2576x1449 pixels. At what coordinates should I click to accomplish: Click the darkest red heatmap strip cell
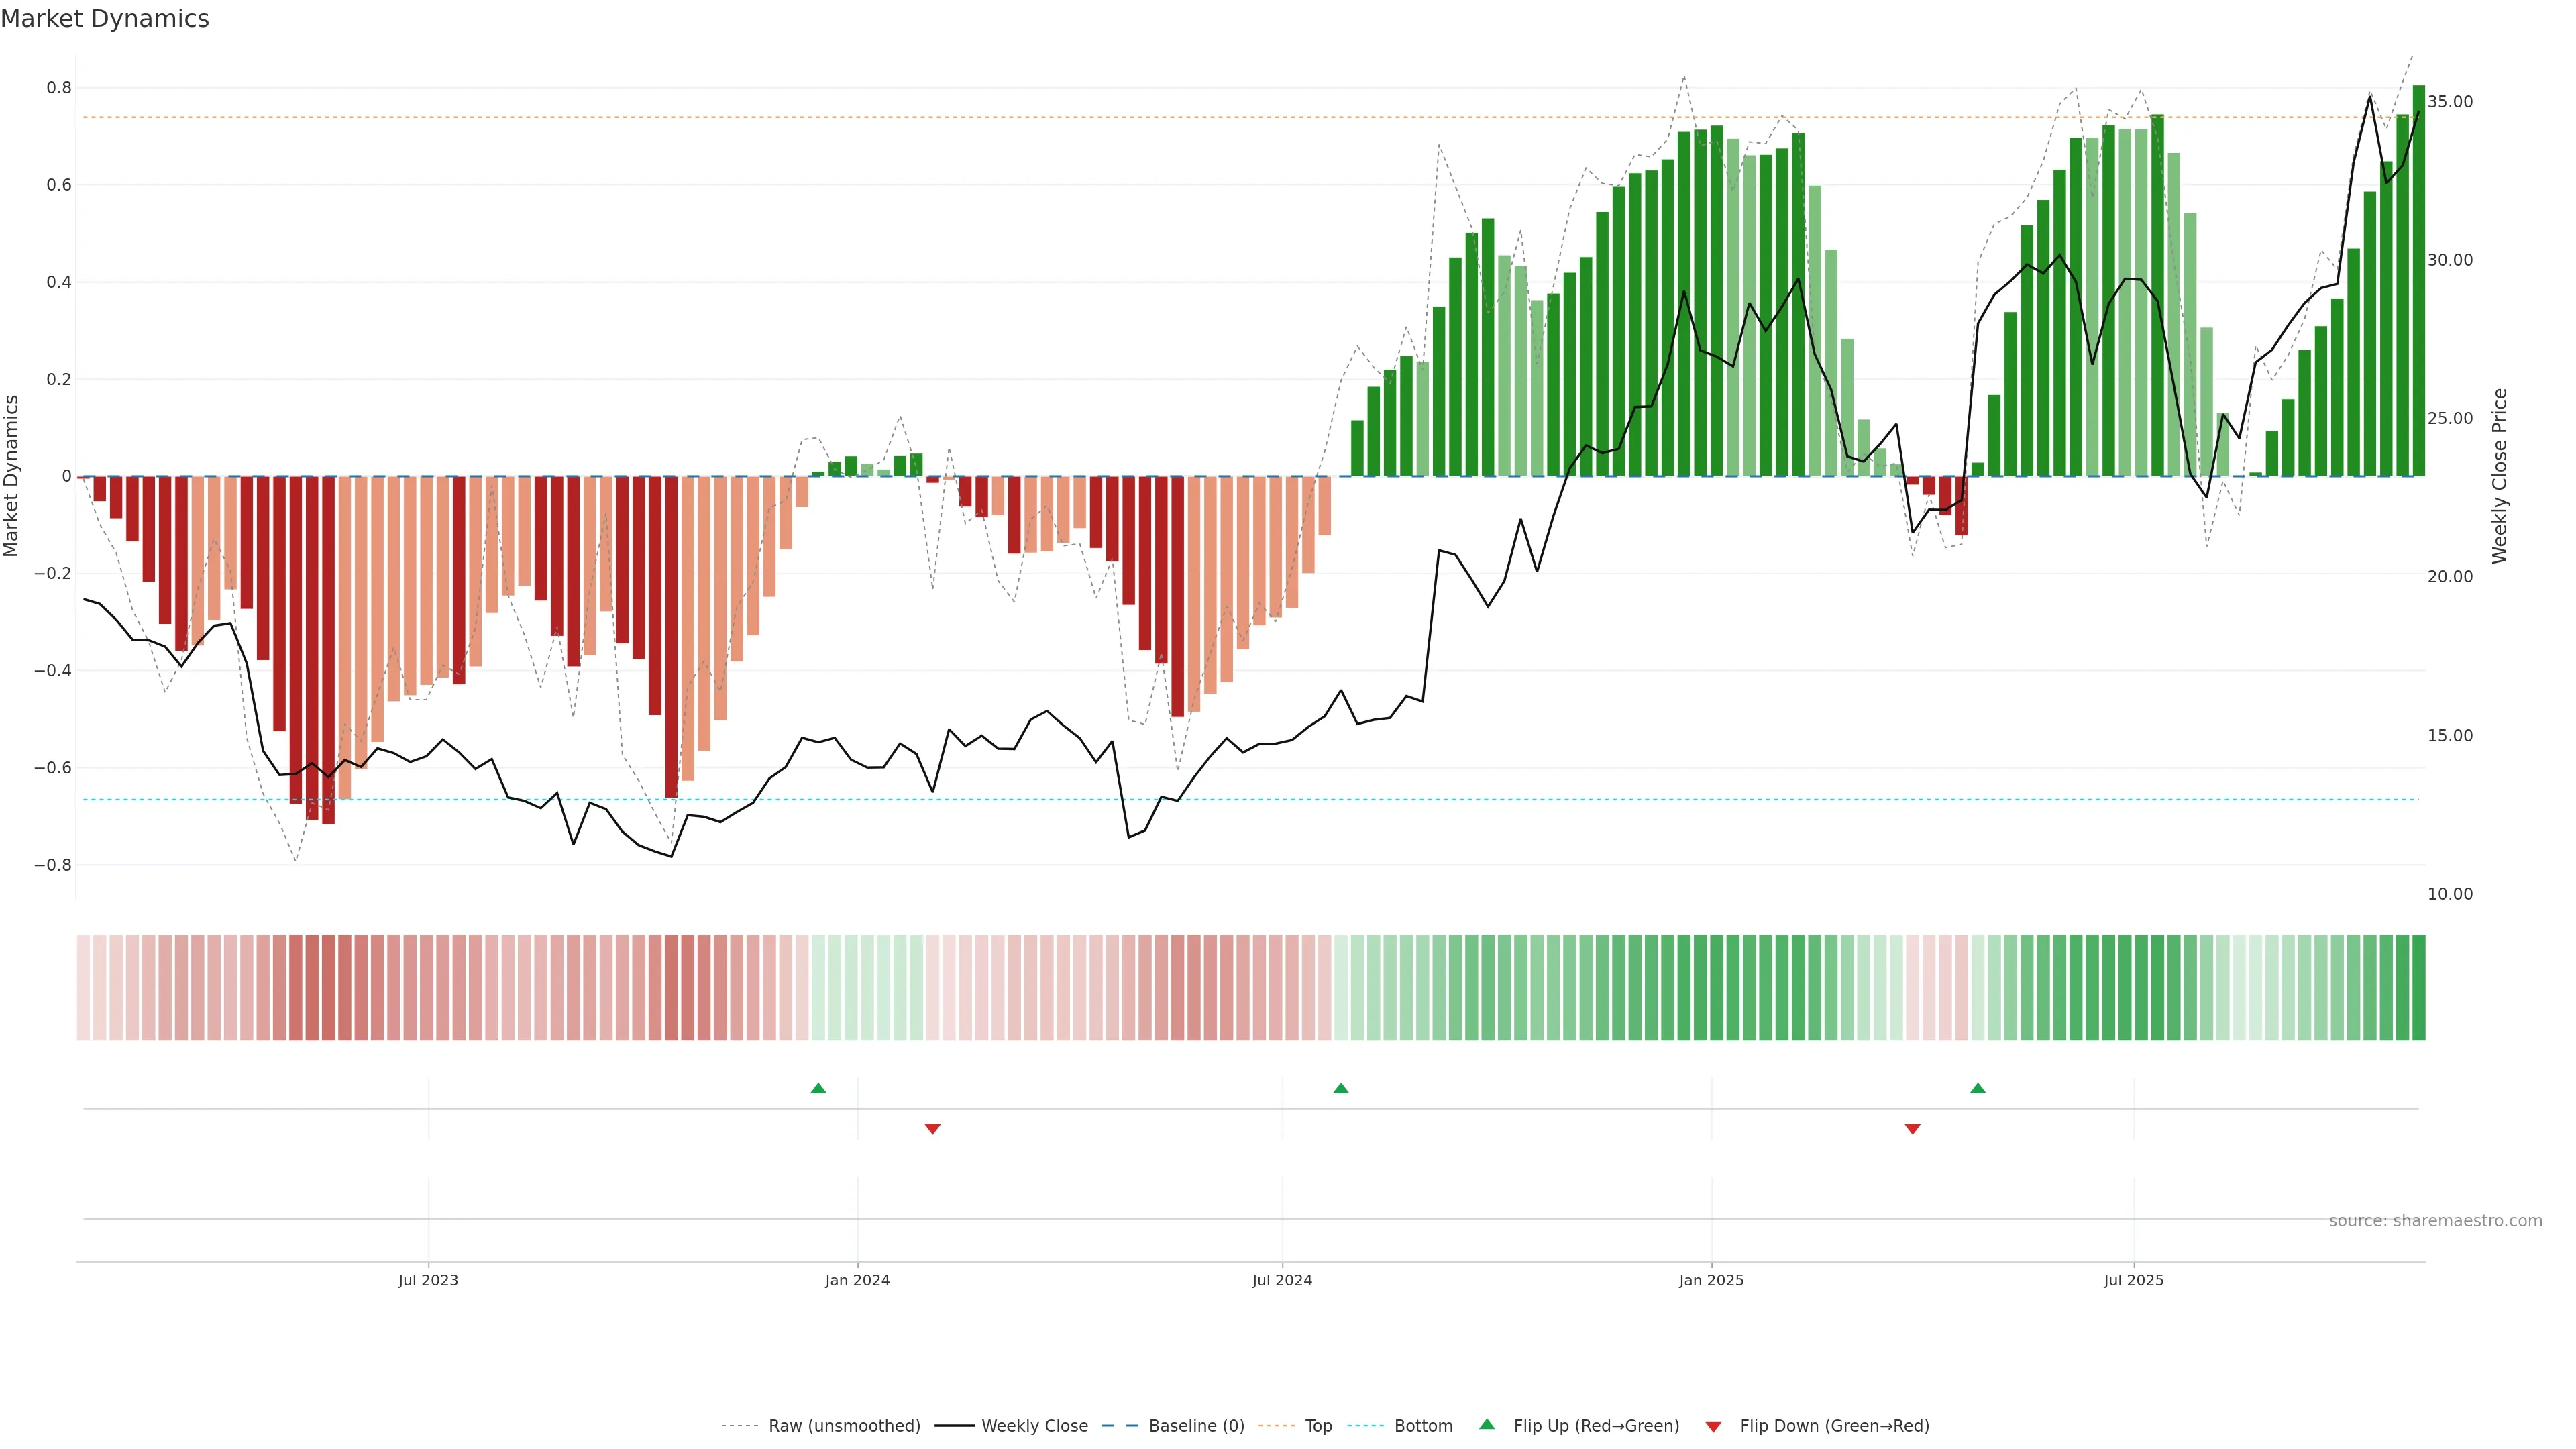328,988
